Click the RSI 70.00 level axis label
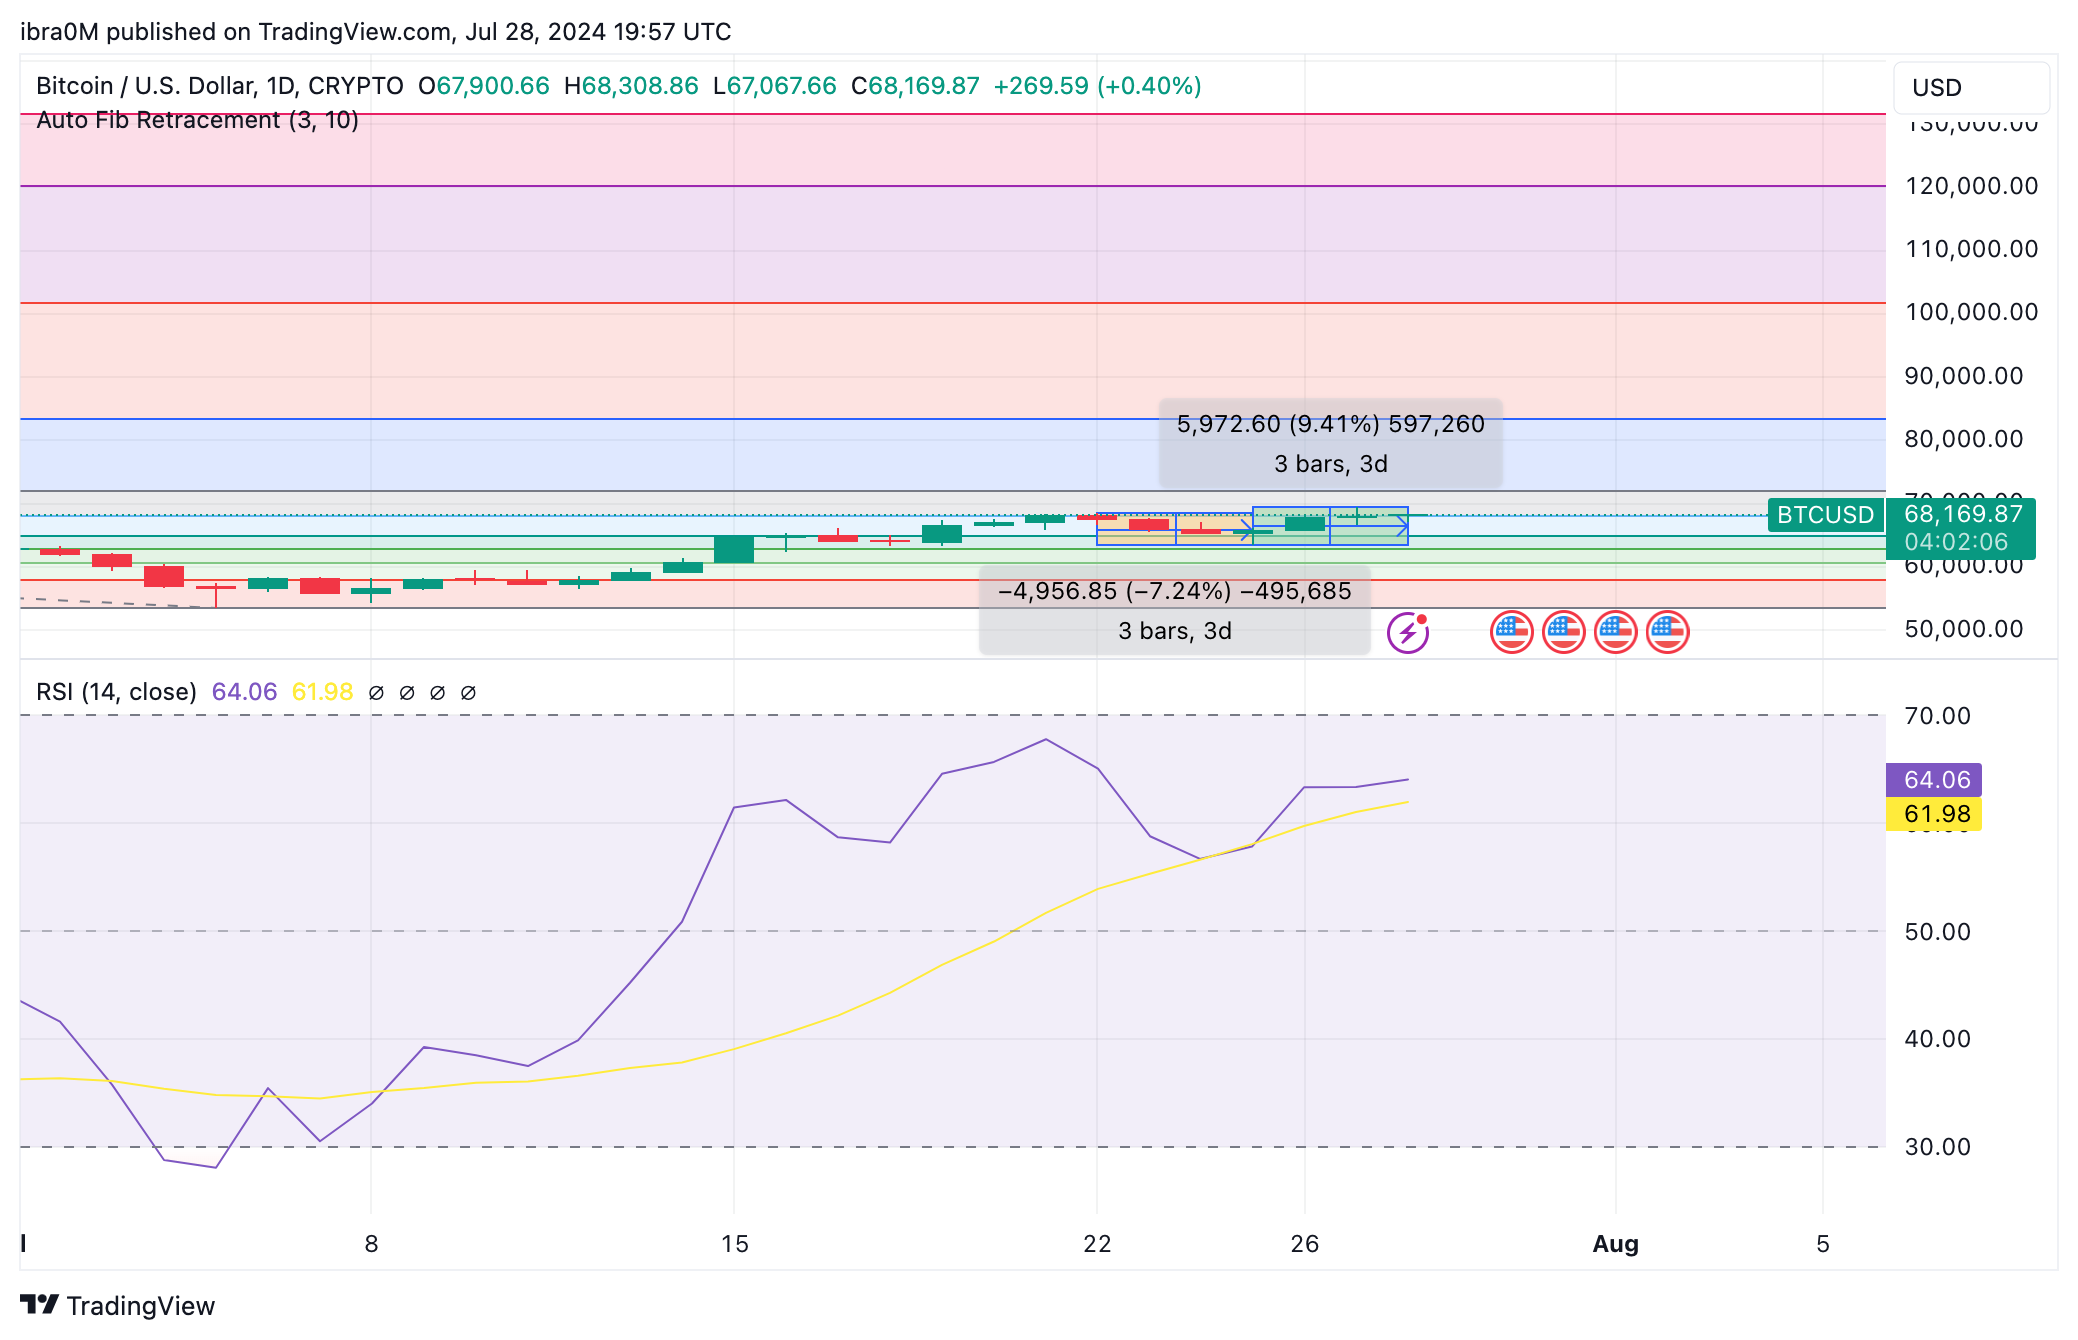The height and width of the screenshot is (1340, 2078). point(1937,716)
